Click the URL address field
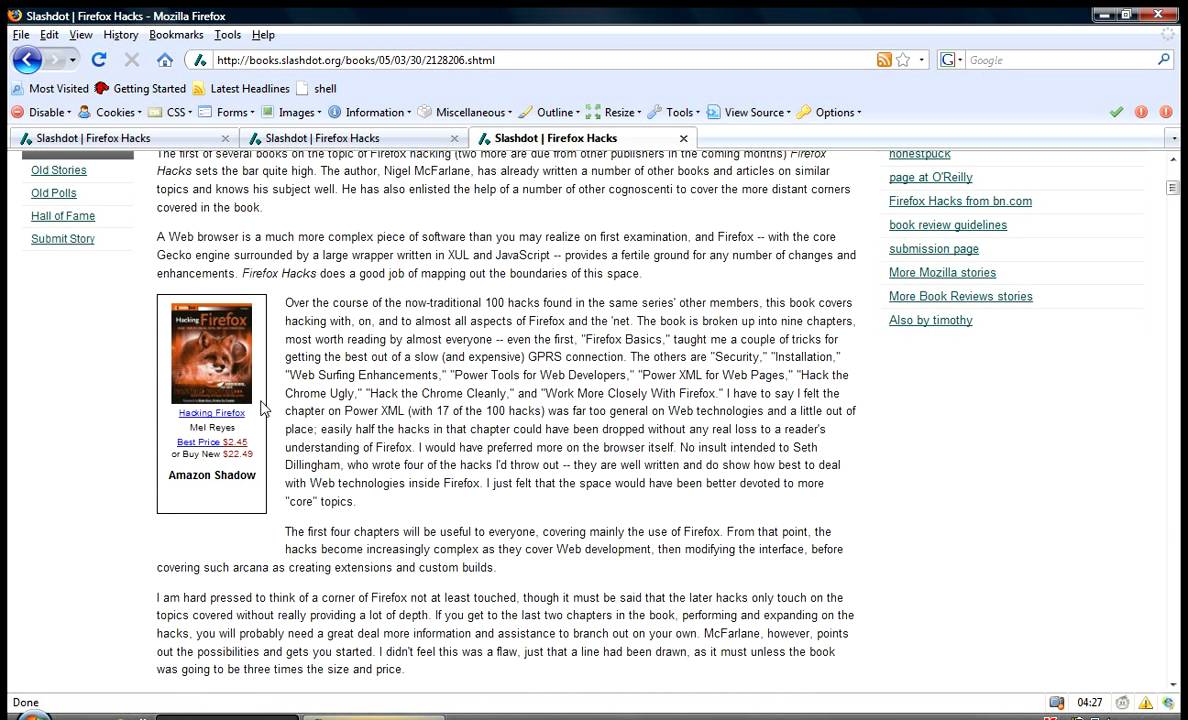The image size is (1188, 720). coord(542,60)
